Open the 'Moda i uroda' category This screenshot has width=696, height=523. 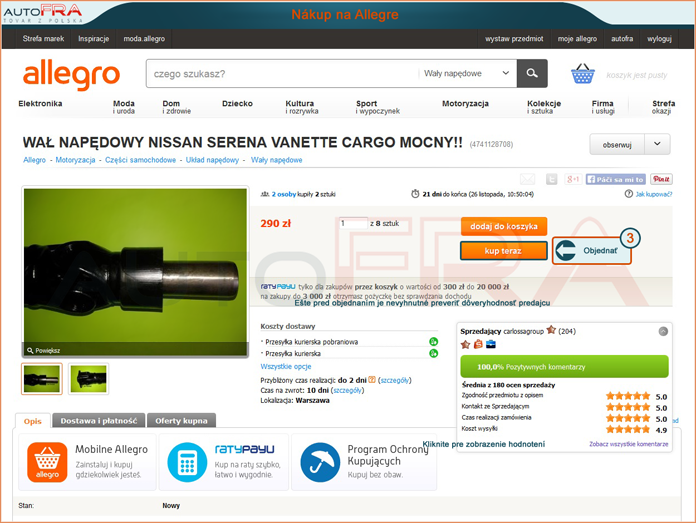[123, 107]
